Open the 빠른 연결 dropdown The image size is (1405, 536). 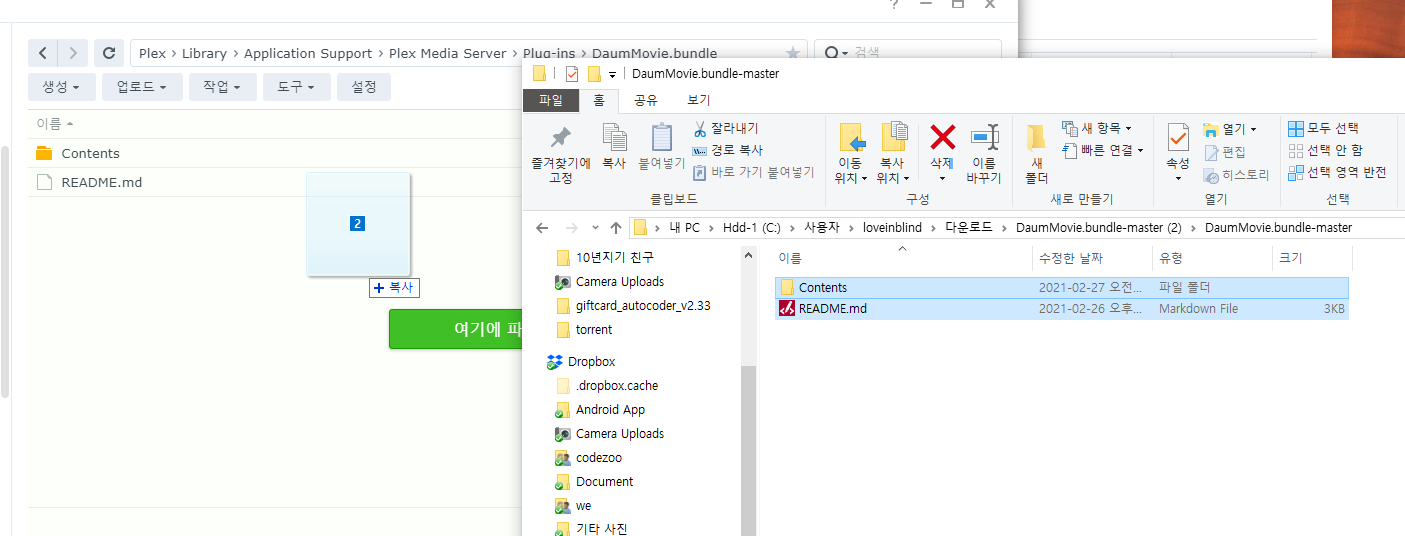pyautogui.click(x=1103, y=150)
